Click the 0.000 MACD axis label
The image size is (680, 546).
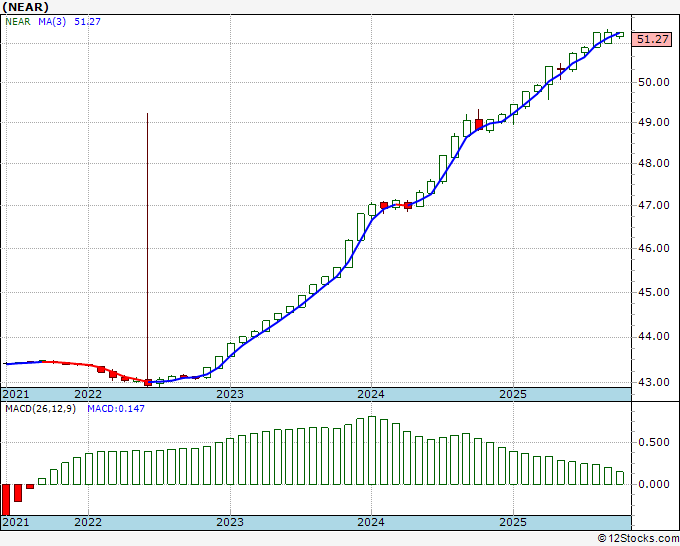(654, 485)
